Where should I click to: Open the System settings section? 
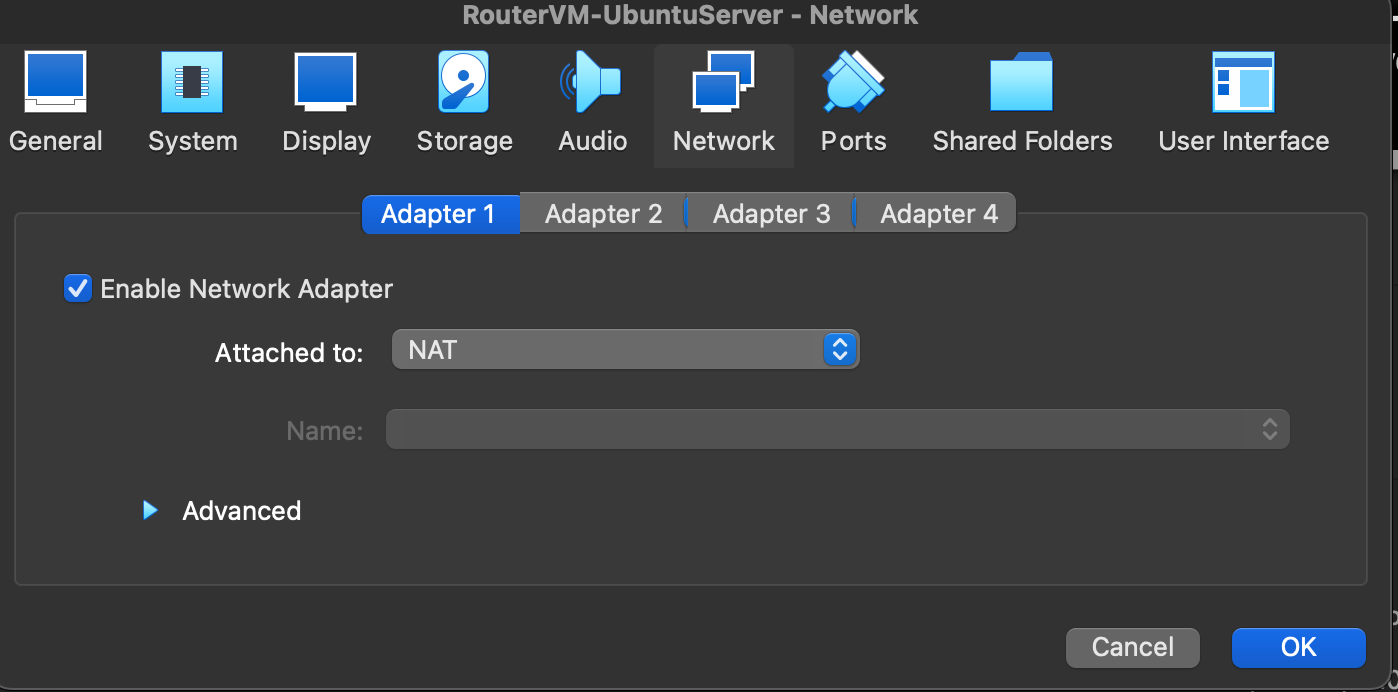point(192,105)
